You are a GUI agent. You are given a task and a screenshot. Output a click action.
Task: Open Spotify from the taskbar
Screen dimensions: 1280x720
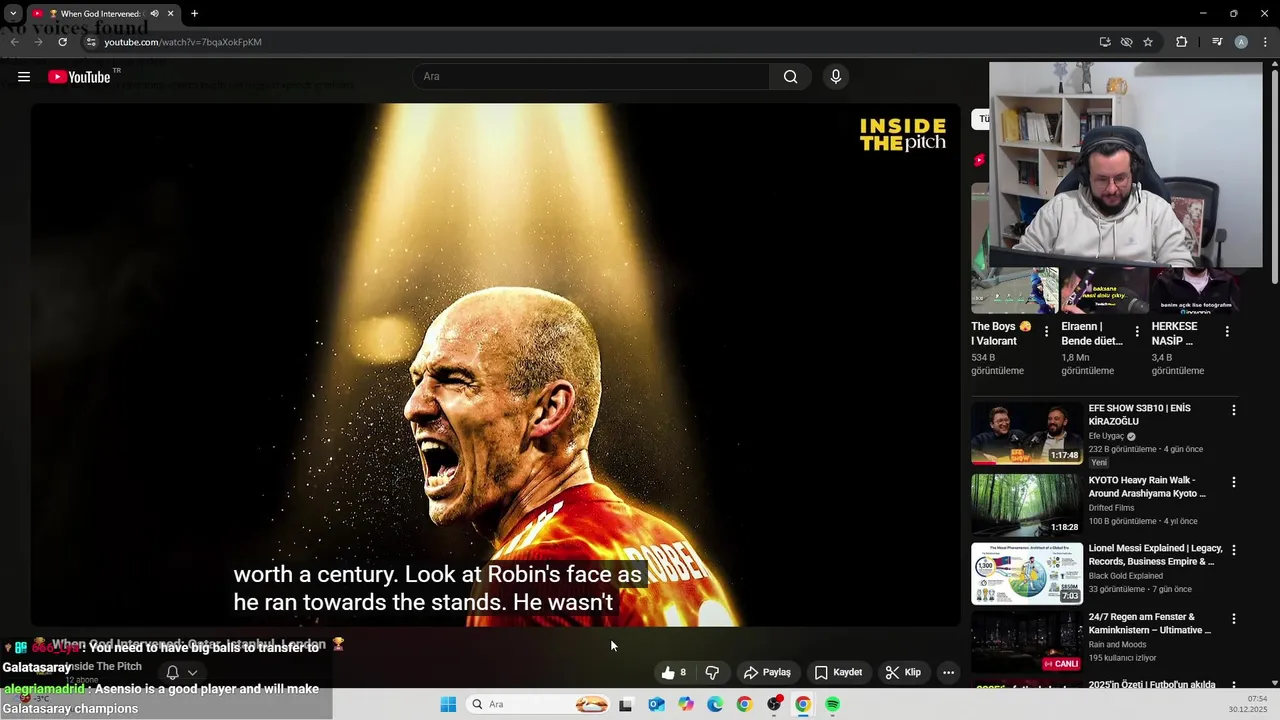point(832,704)
